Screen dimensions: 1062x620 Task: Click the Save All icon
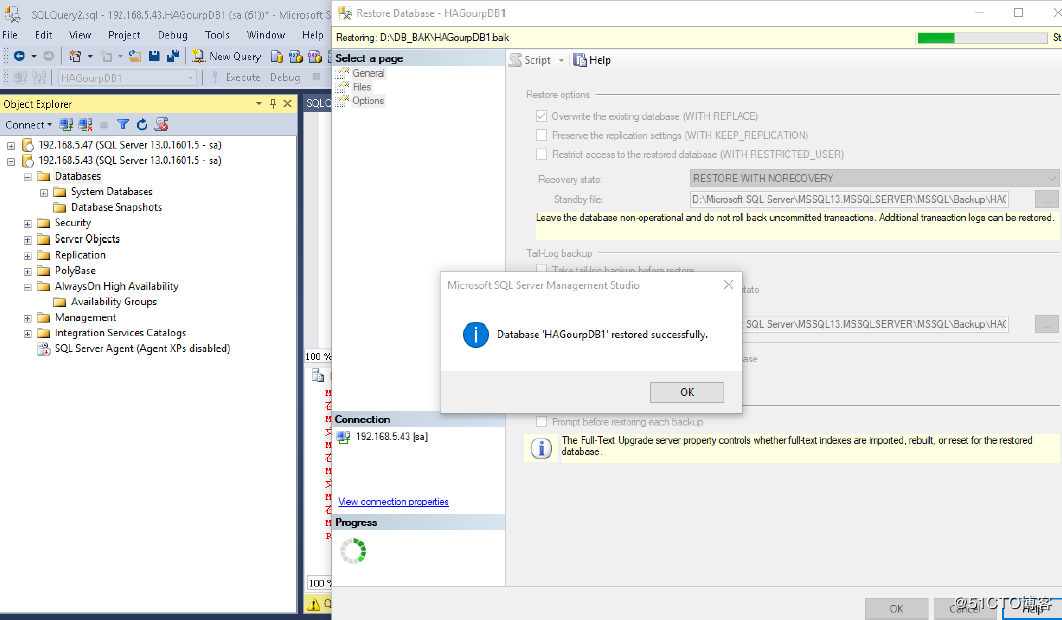(x=173, y=56)
